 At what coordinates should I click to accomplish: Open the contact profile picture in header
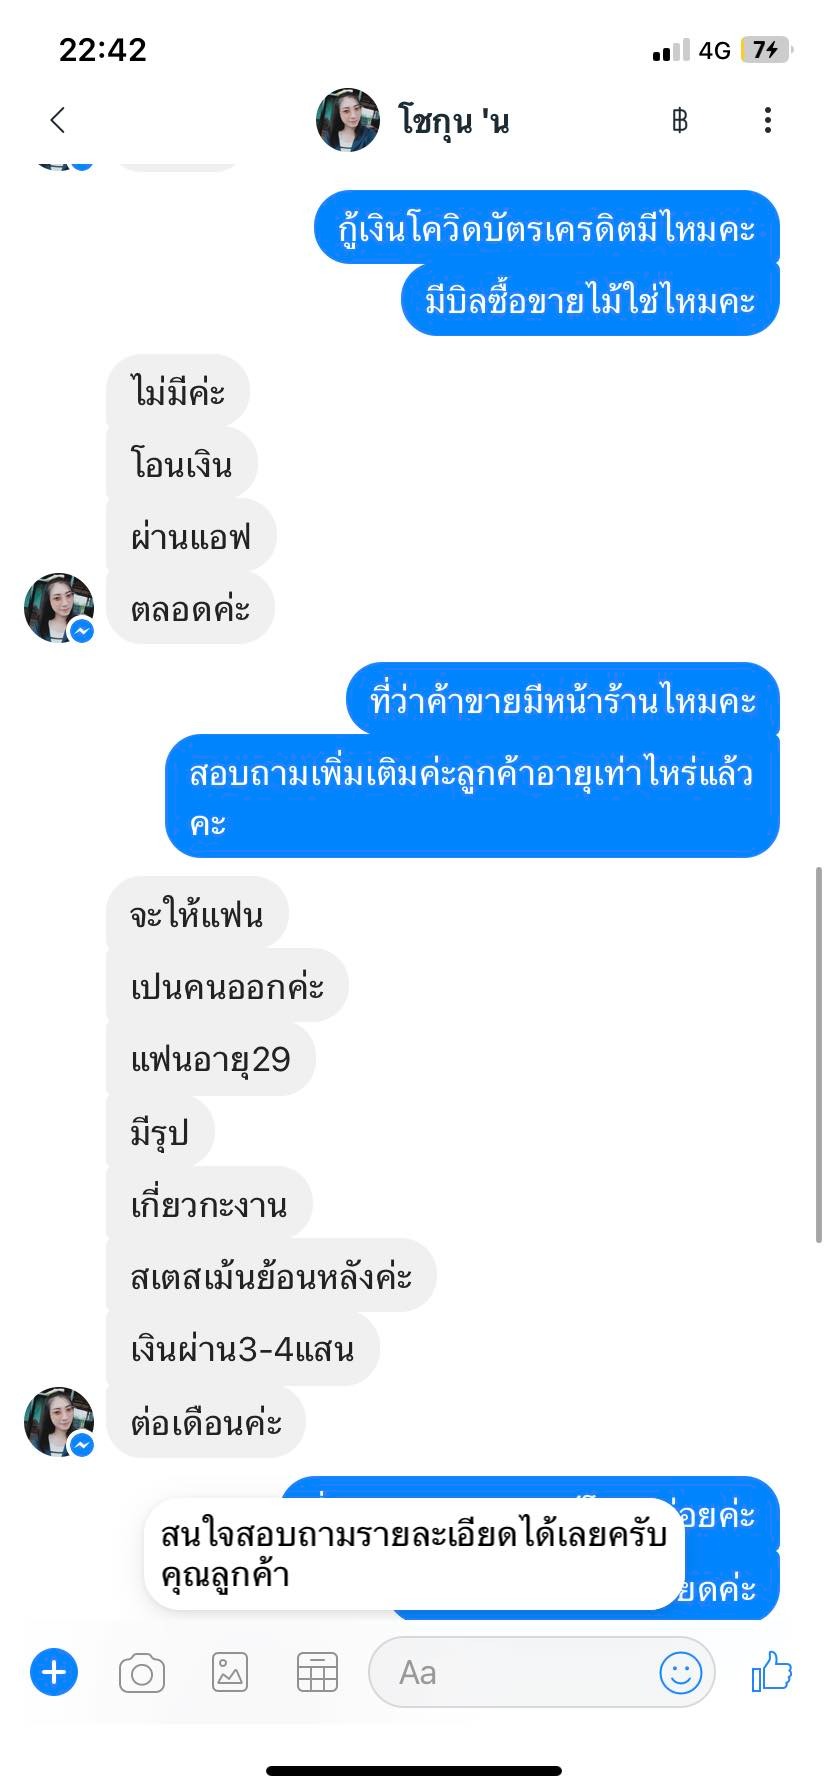point(348,120)
